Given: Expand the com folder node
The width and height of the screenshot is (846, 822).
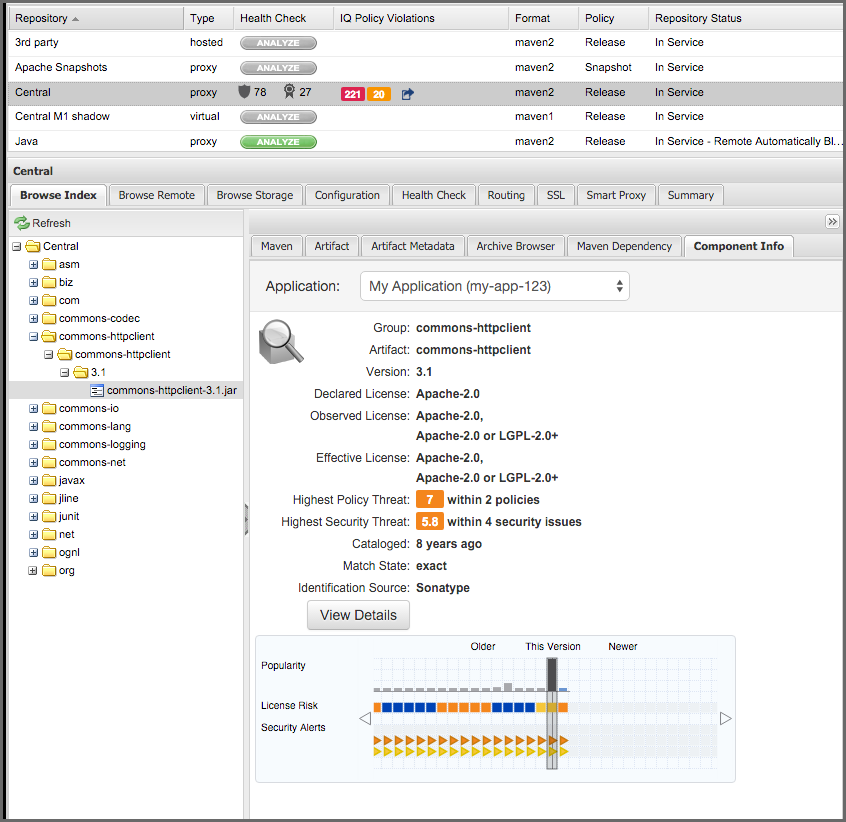Looking at the screenshot, I should tap(33, 300).
